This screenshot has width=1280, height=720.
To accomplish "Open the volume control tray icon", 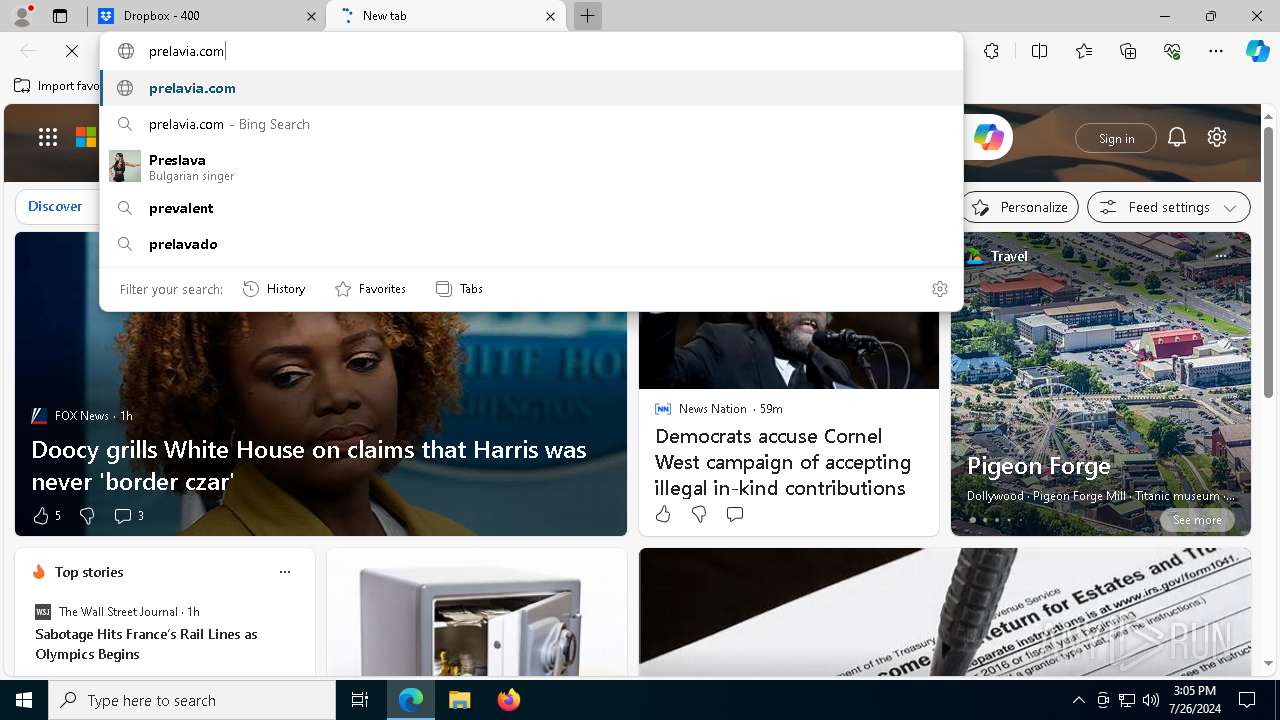I will tap(1150, 700).
